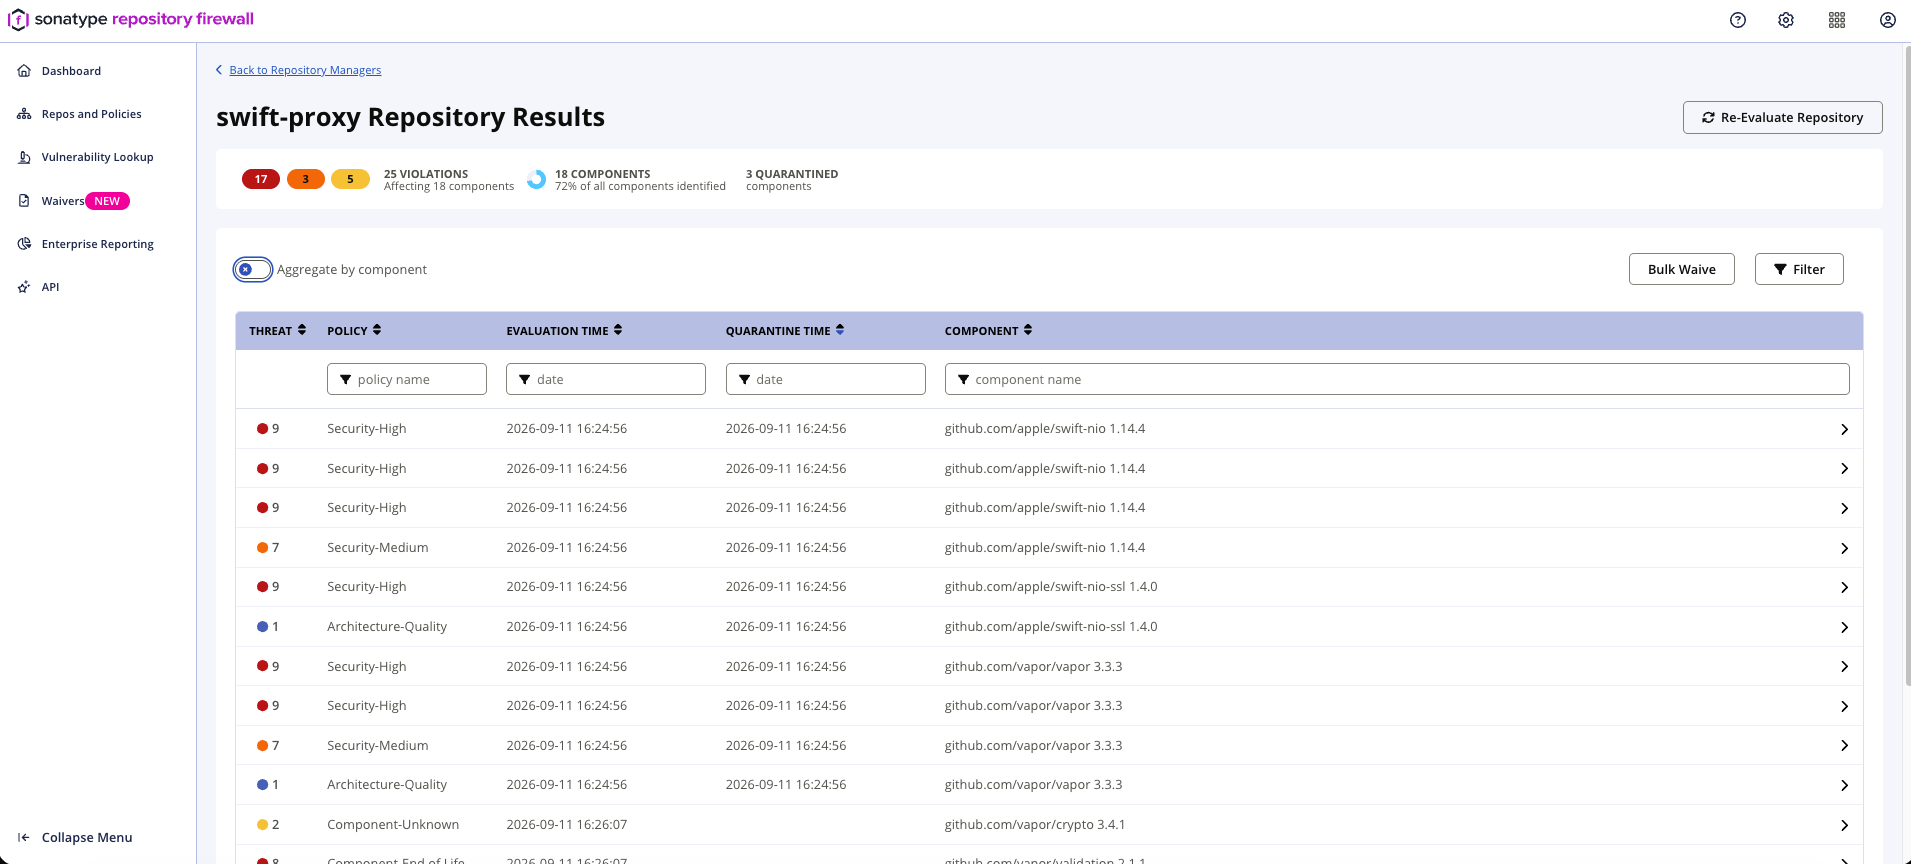Focus the Quarantine Time date filter

coord(826,379)
